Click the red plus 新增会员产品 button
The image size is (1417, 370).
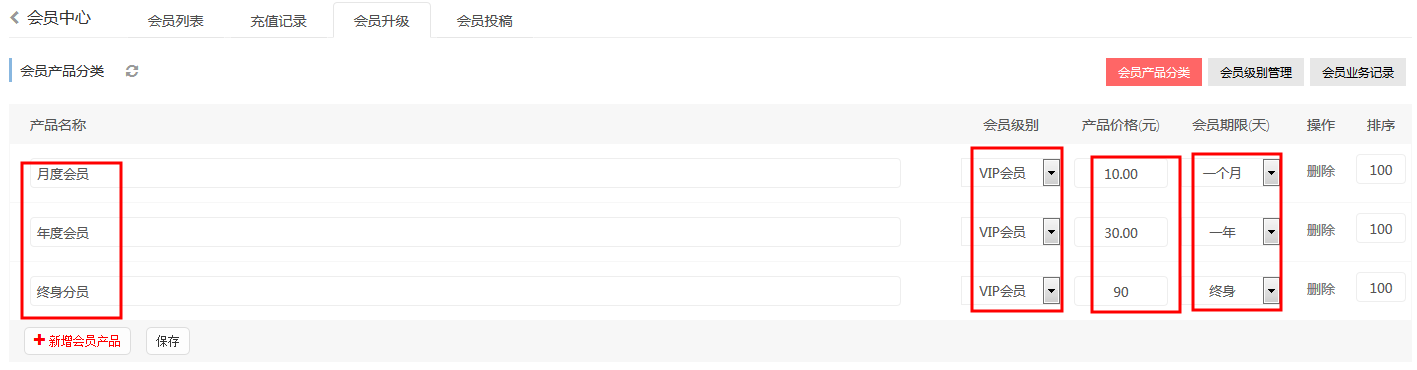77,341
